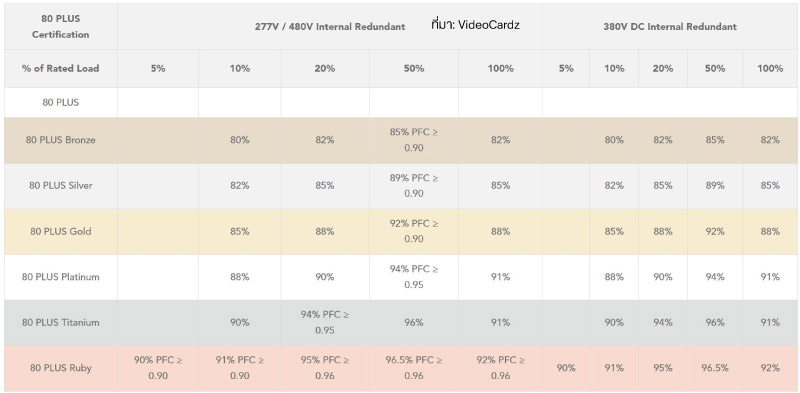Select the 277V / 480V Internal Redundant header
Viewport: 800px width, 393px height.
coord(330,27)
